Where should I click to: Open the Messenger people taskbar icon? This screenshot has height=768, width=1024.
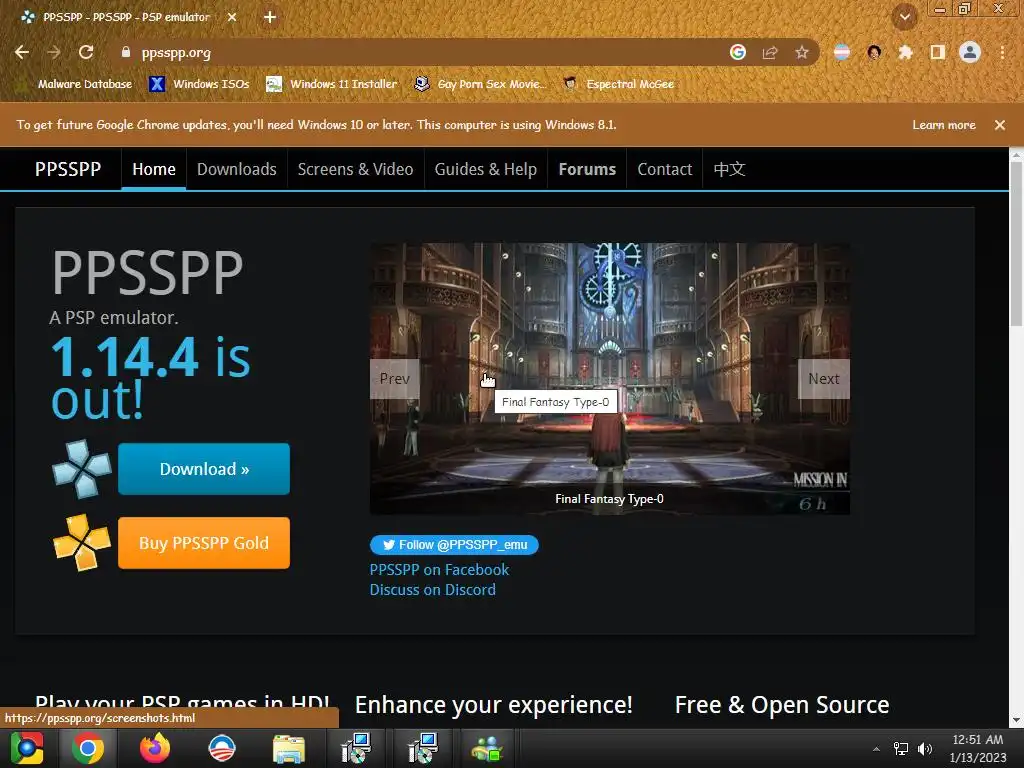(487, 748)
